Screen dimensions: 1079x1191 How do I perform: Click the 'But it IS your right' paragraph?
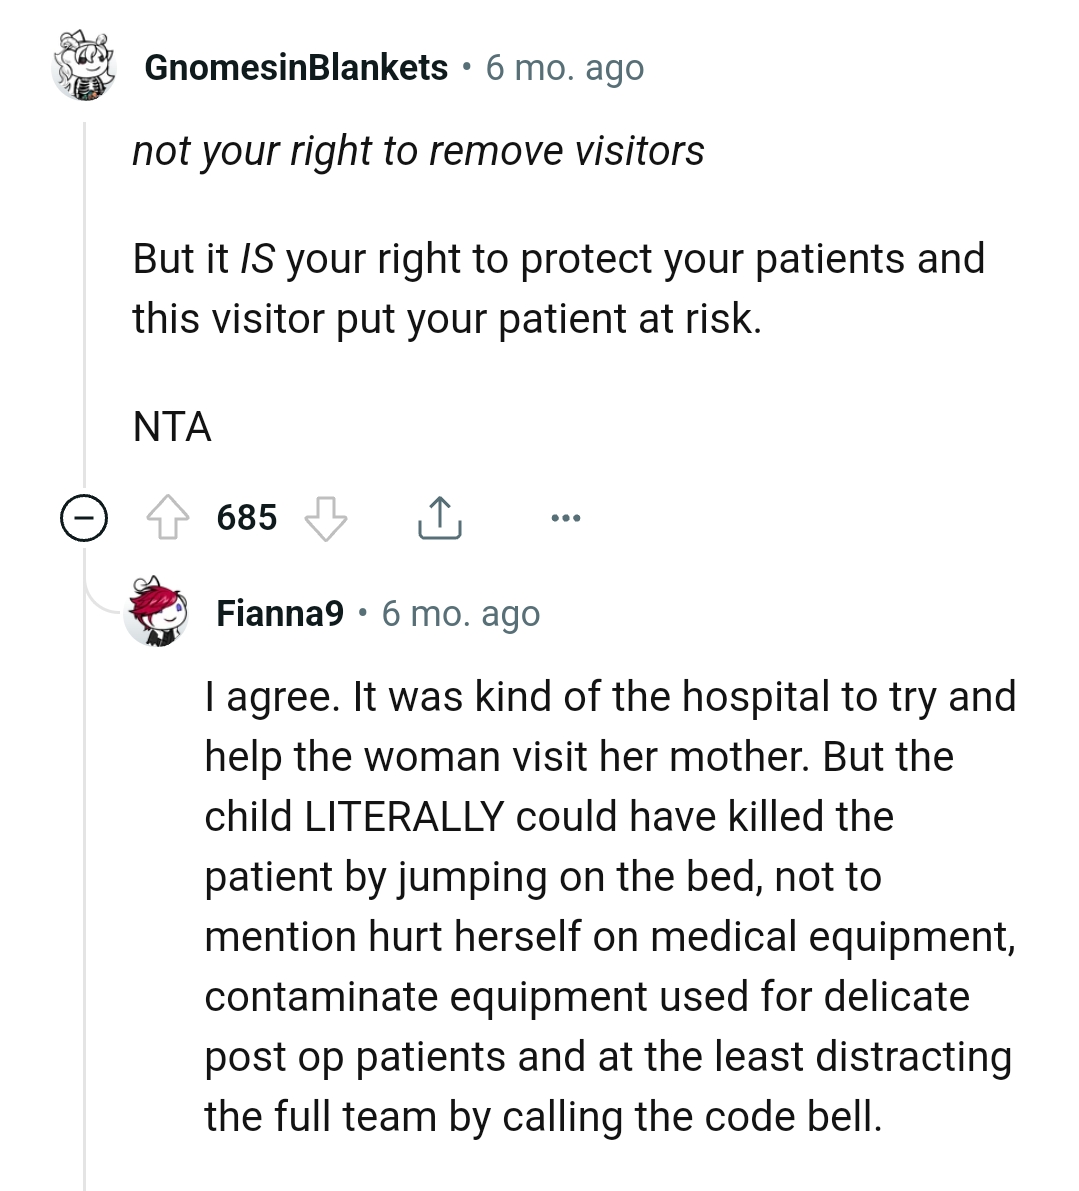point(558,288)
